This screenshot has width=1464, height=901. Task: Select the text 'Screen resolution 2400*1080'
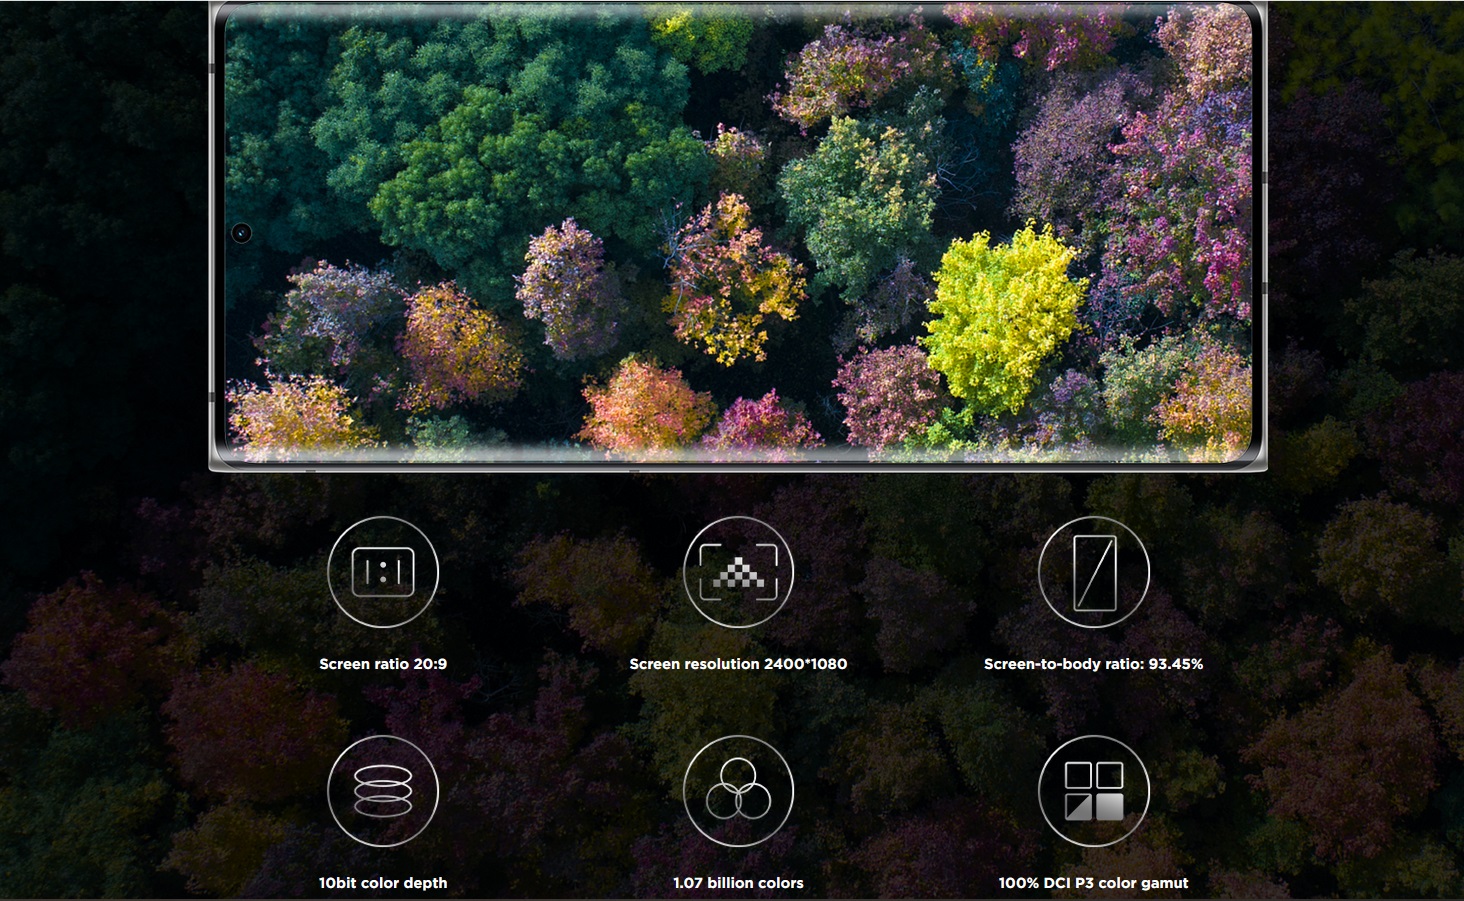738,664
